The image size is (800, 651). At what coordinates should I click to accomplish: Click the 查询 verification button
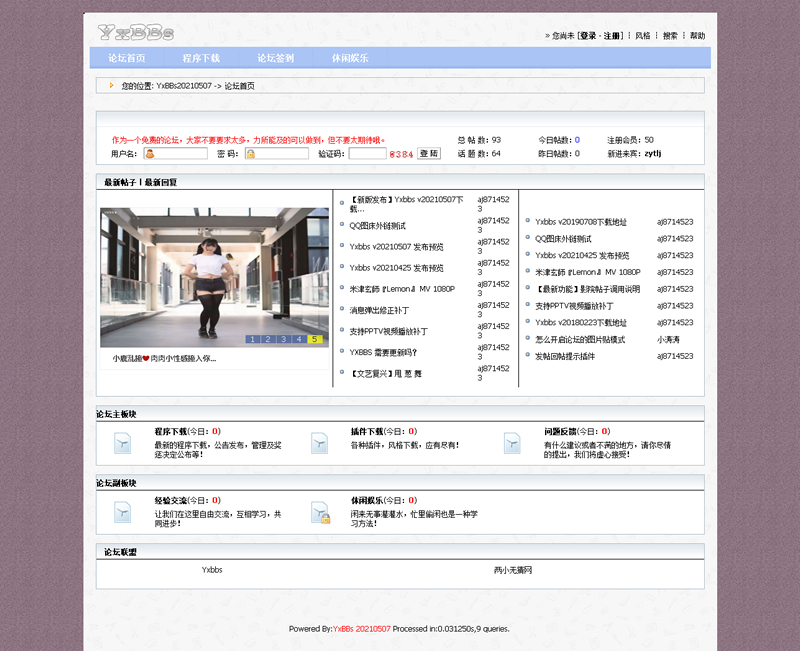coord(427,155)
